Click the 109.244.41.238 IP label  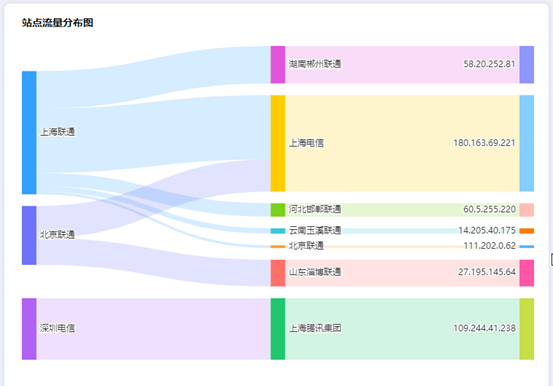[484, 328]
